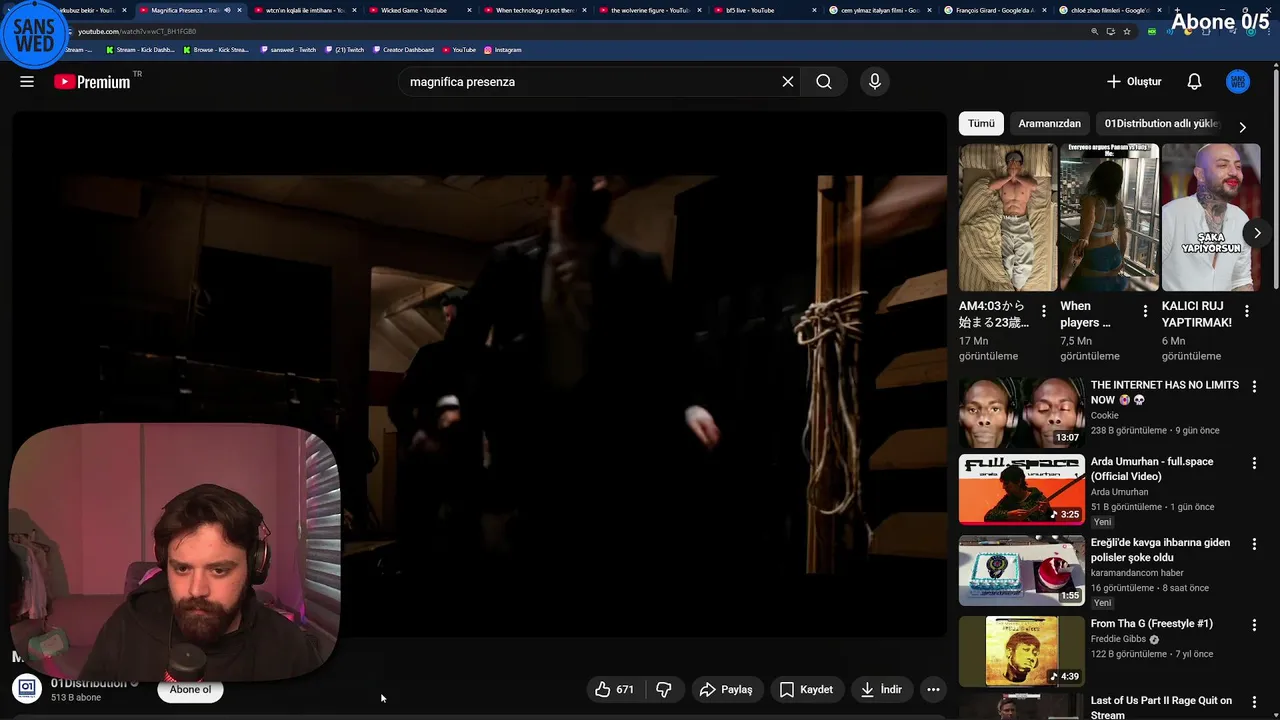Like the video (671 likes)

pyautogui.click(x=615, y=689)
